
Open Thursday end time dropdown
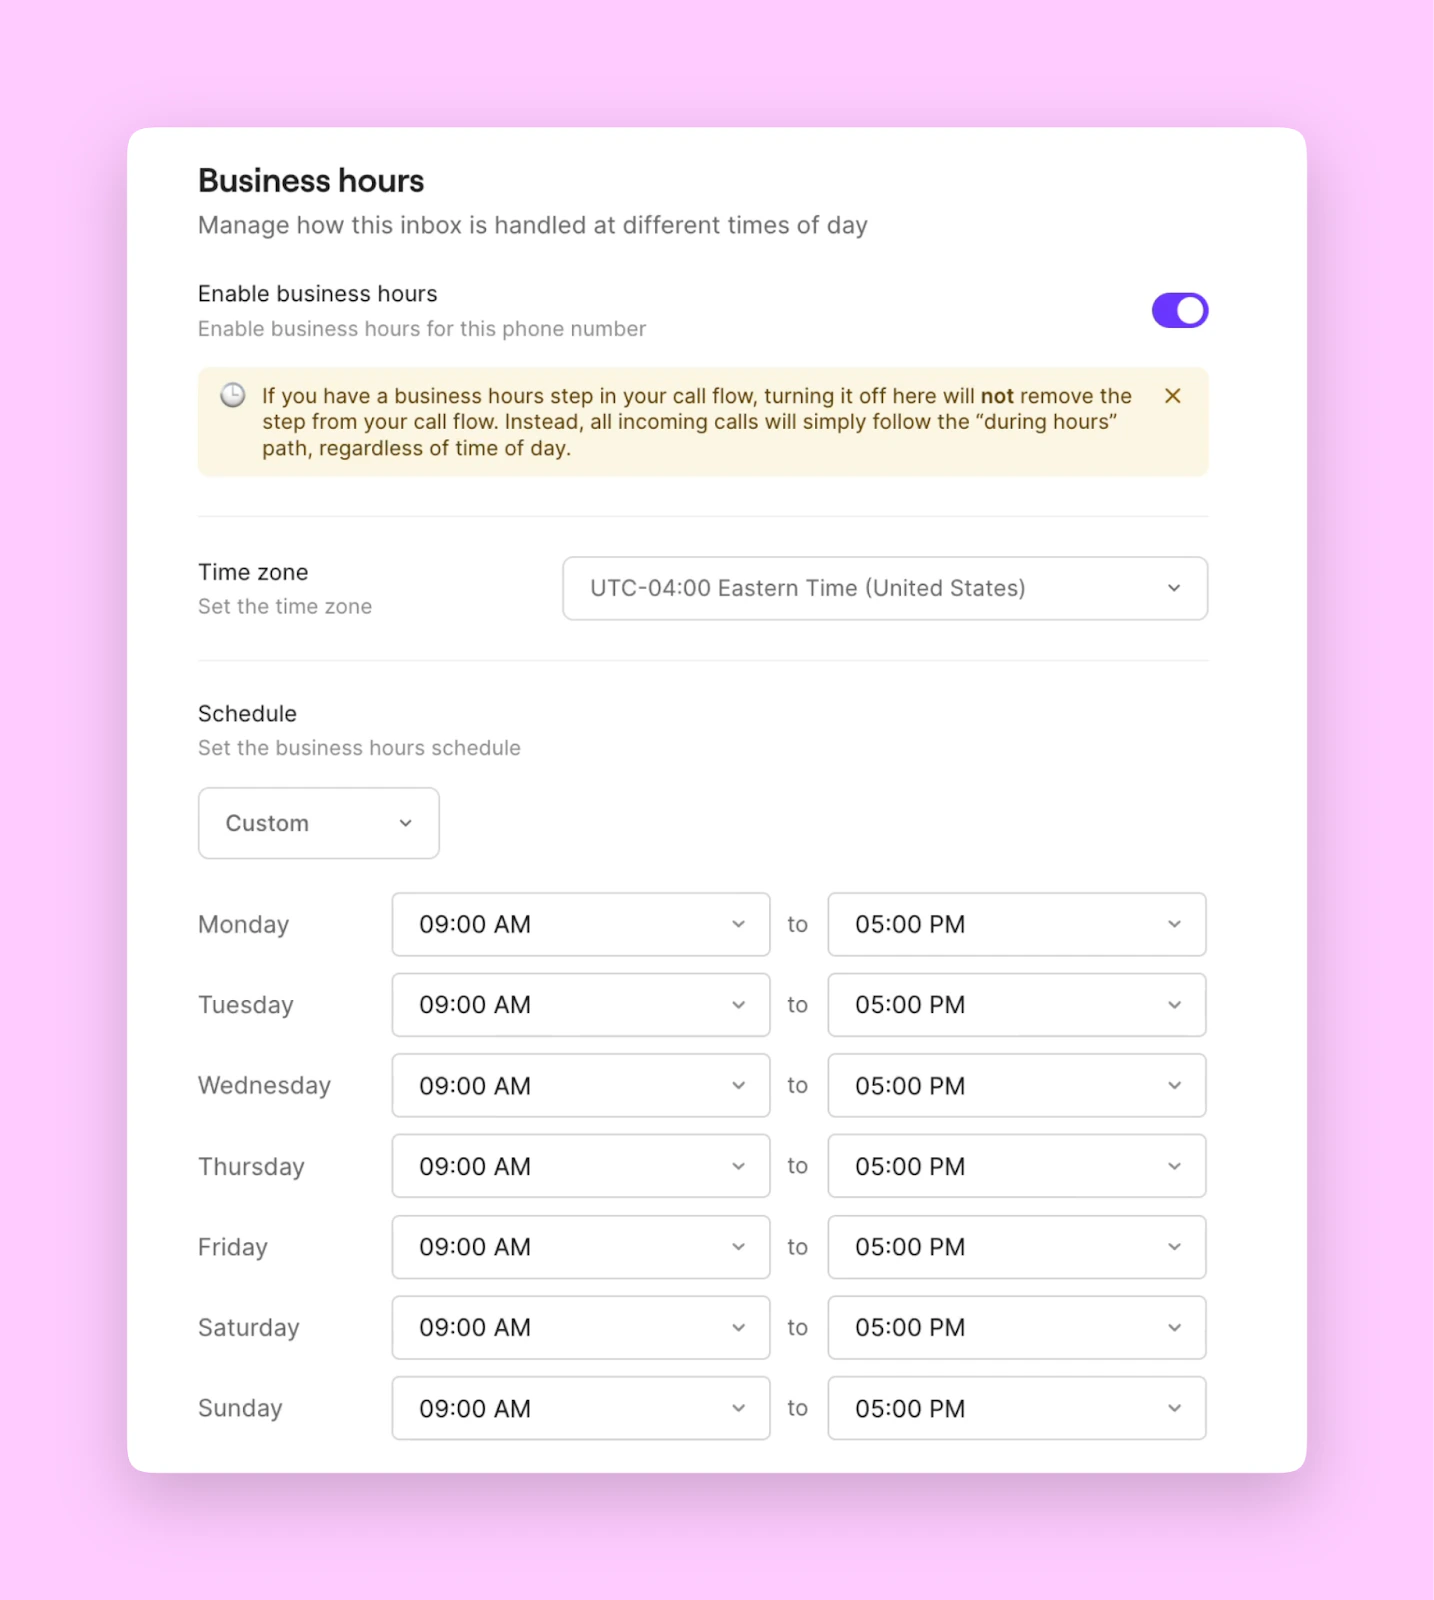click(1017, 1166)
